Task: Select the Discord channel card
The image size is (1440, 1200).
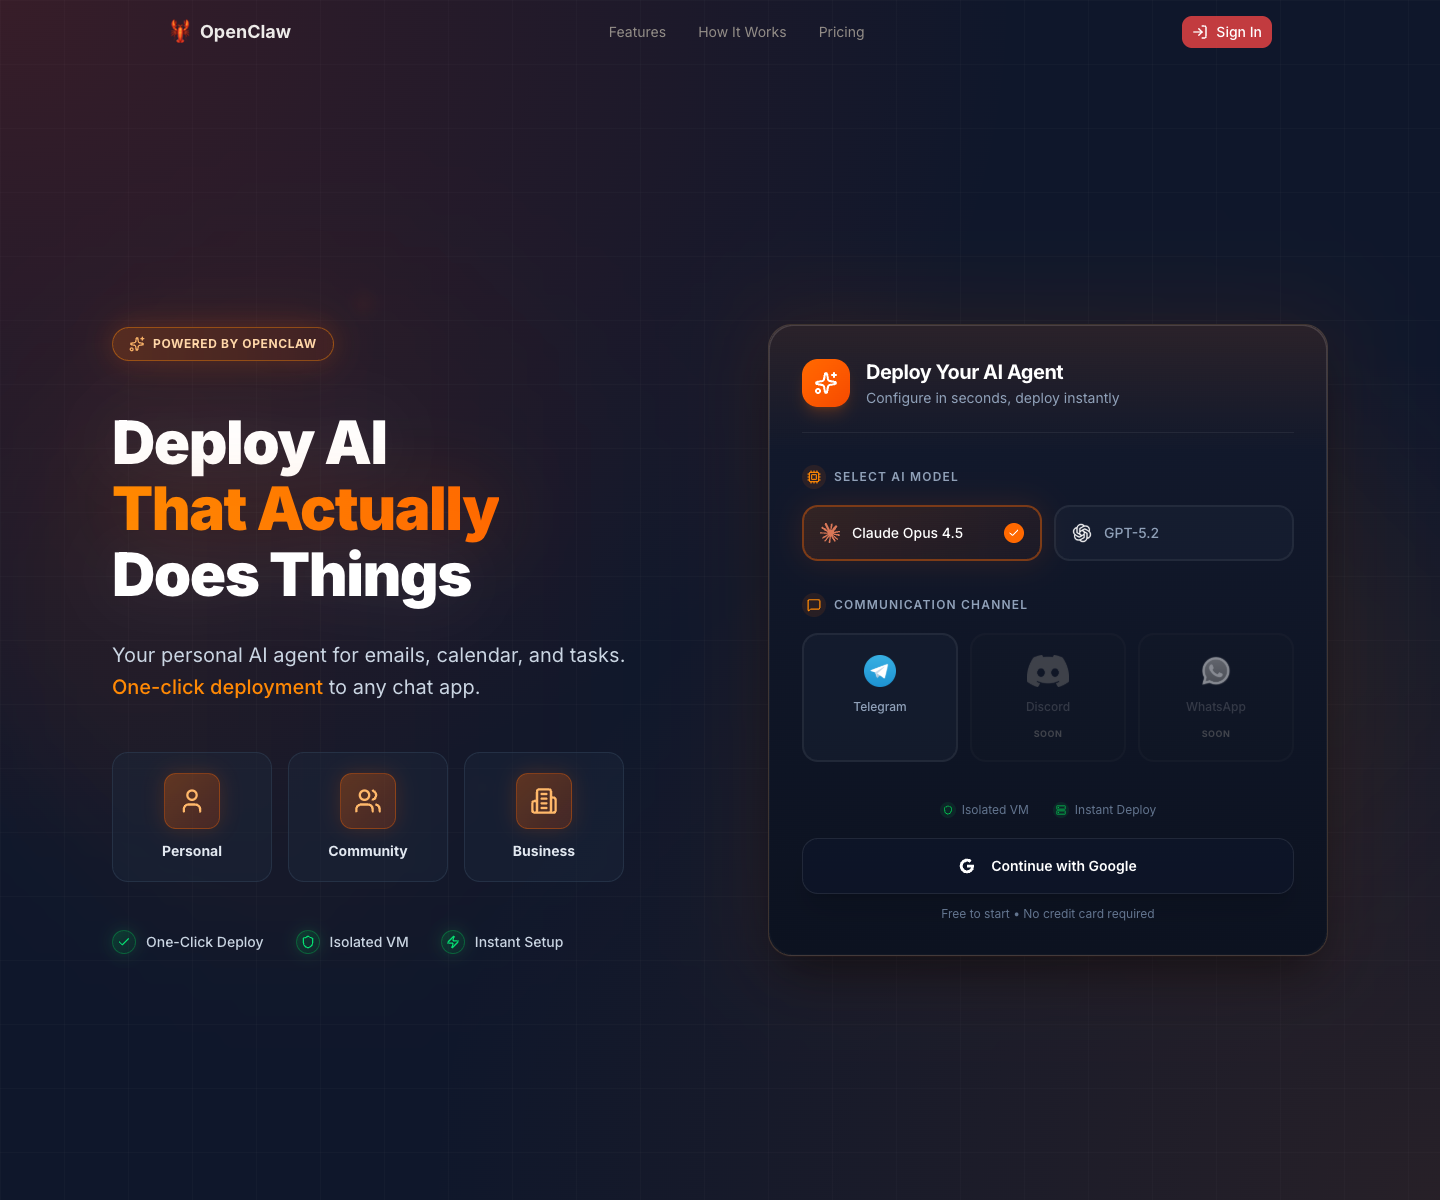Action: [1048, 697]
